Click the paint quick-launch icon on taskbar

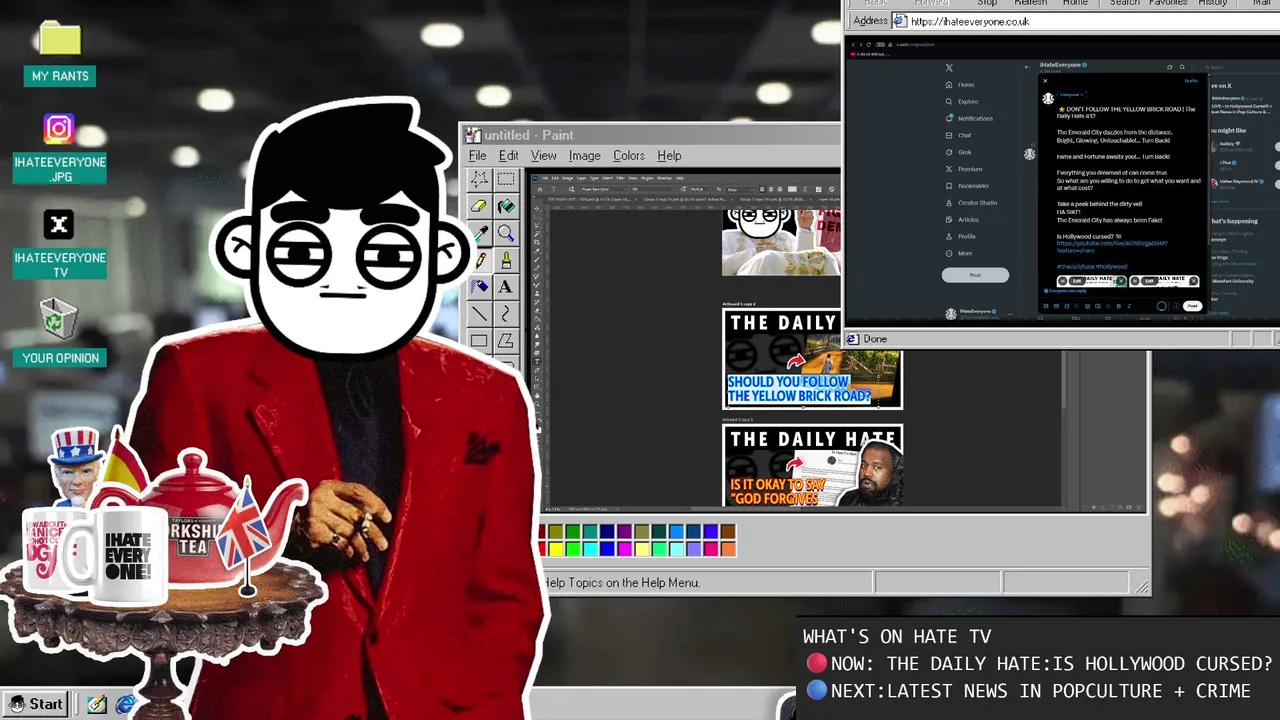pyautogui.click(x=97, y=705)
